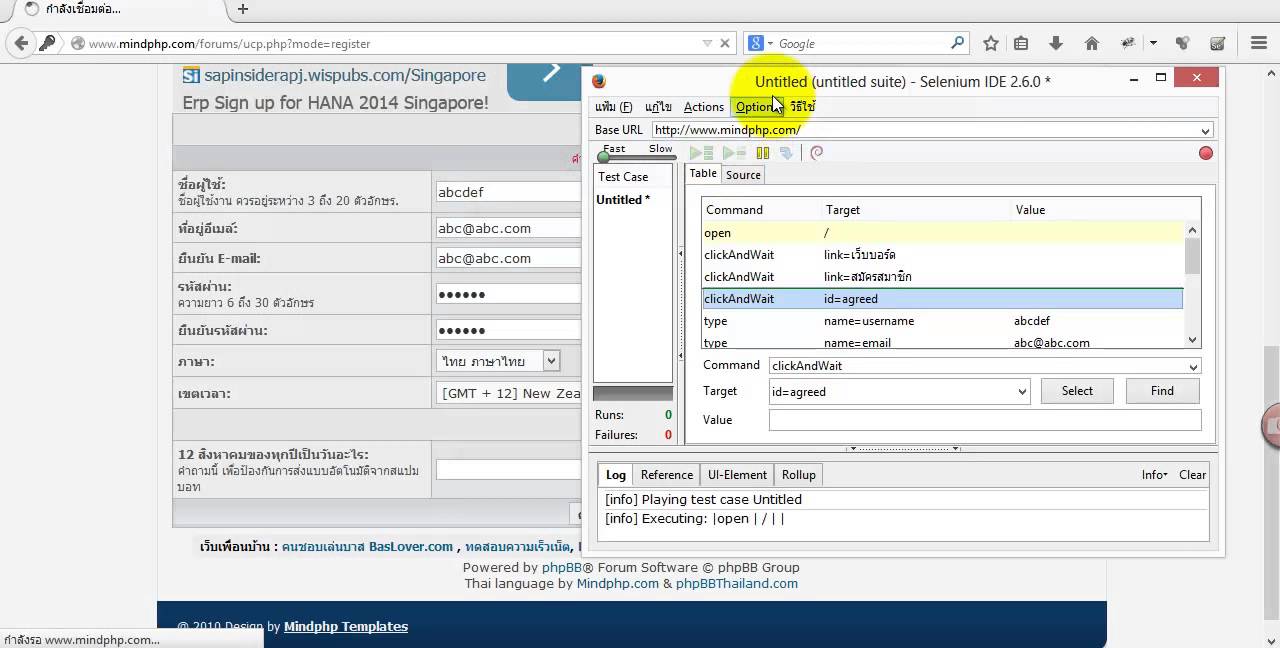
Task: Click the BasLover.com link
Action: [x=411, y=546]
